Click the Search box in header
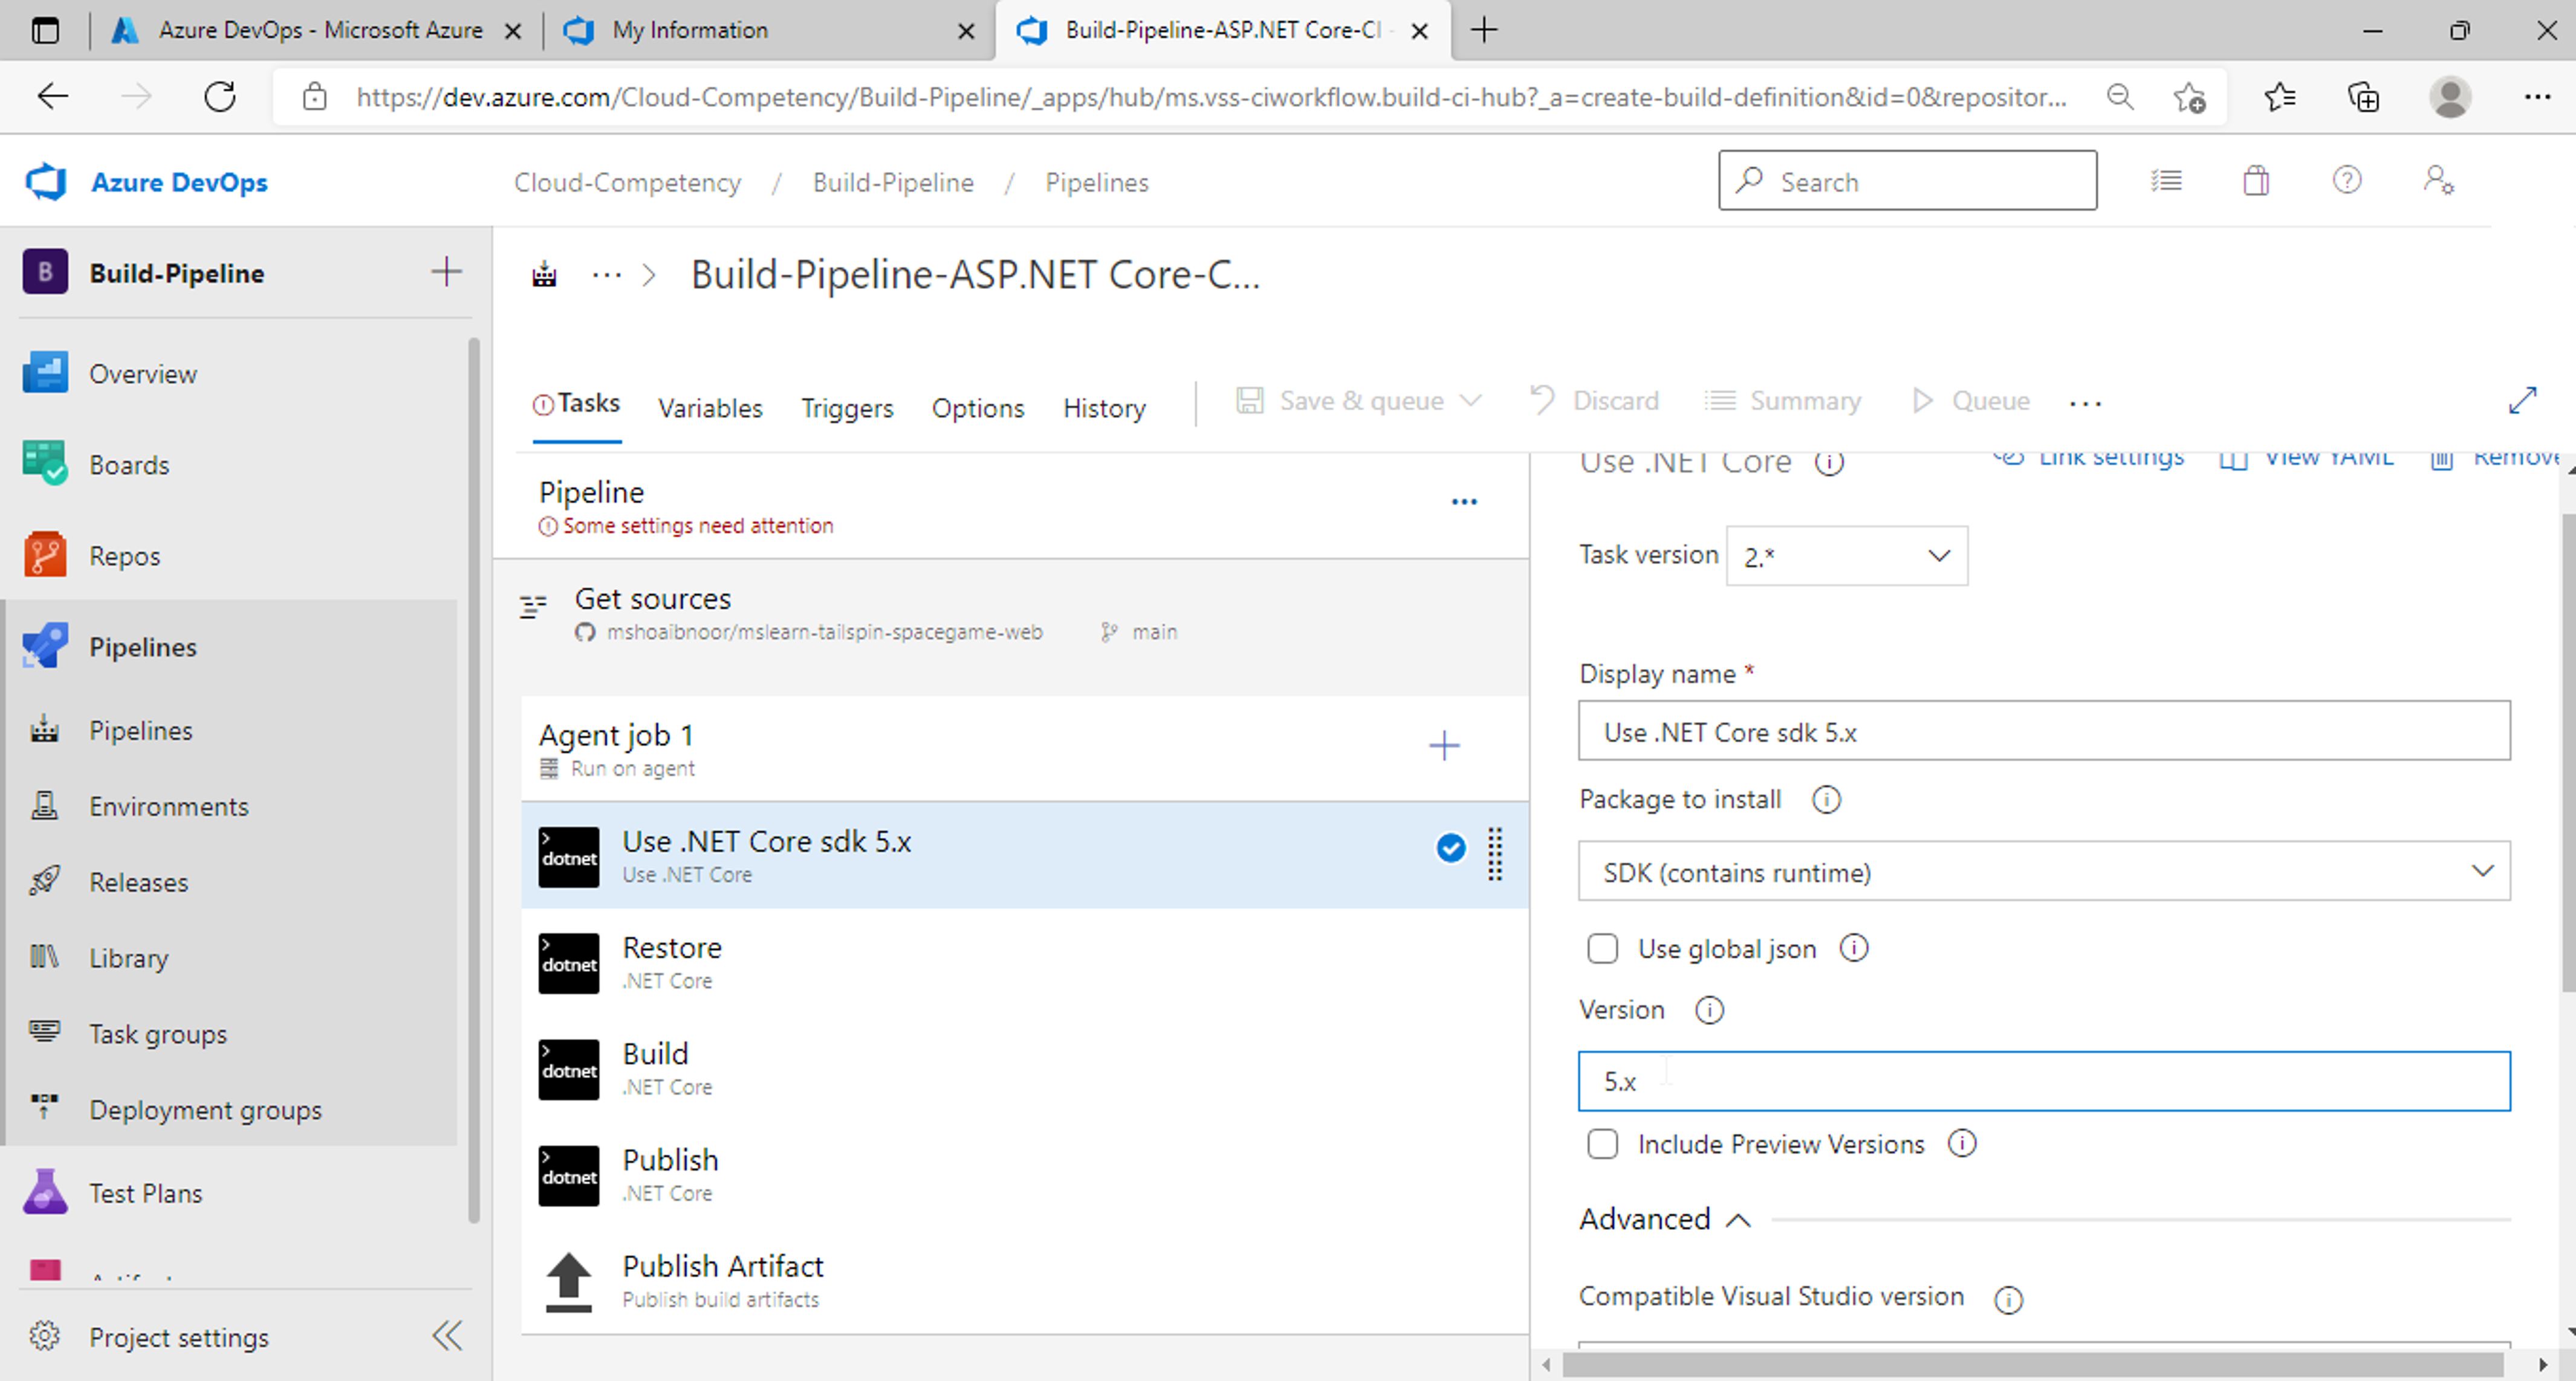 (x=1907, y=181)
